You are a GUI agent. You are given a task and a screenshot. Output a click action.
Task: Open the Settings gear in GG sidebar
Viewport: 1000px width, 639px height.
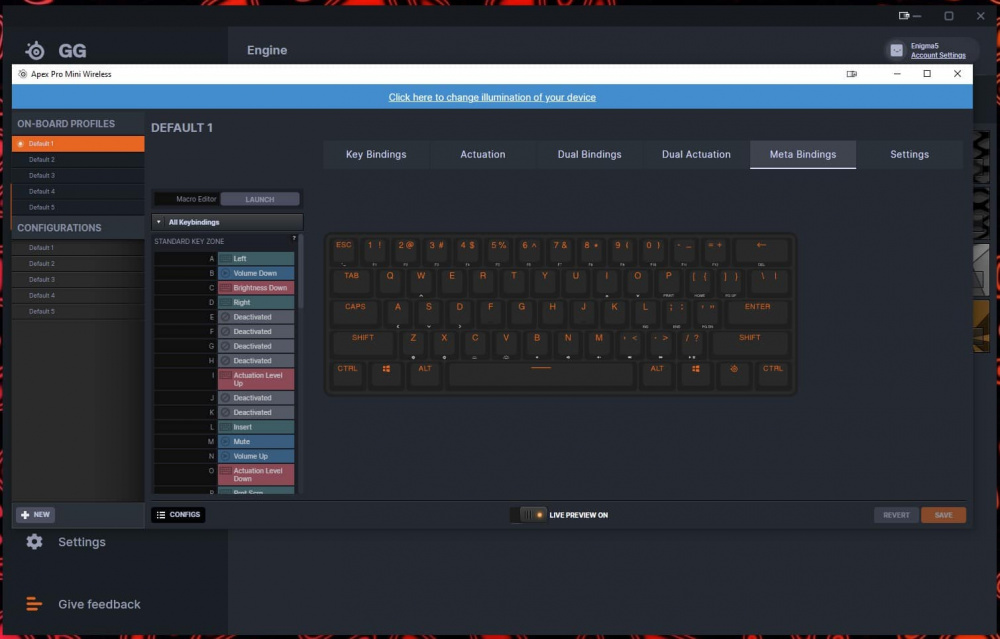click(x=34, y=541)
